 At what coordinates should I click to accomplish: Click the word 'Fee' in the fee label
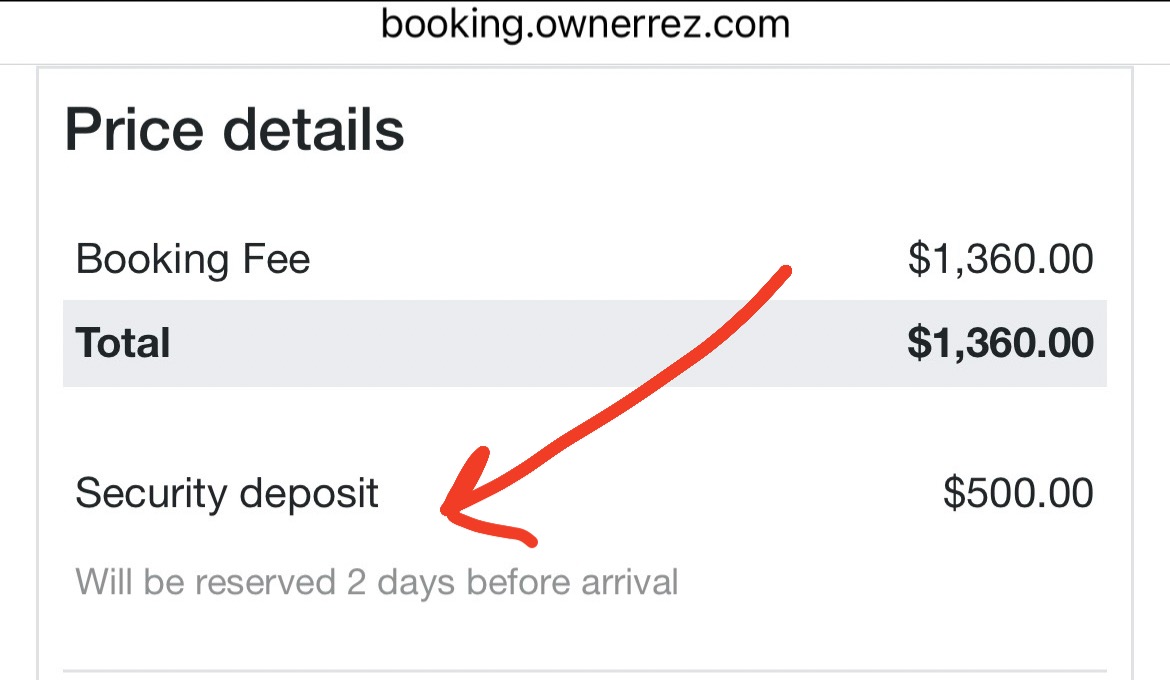coord(277,260)
